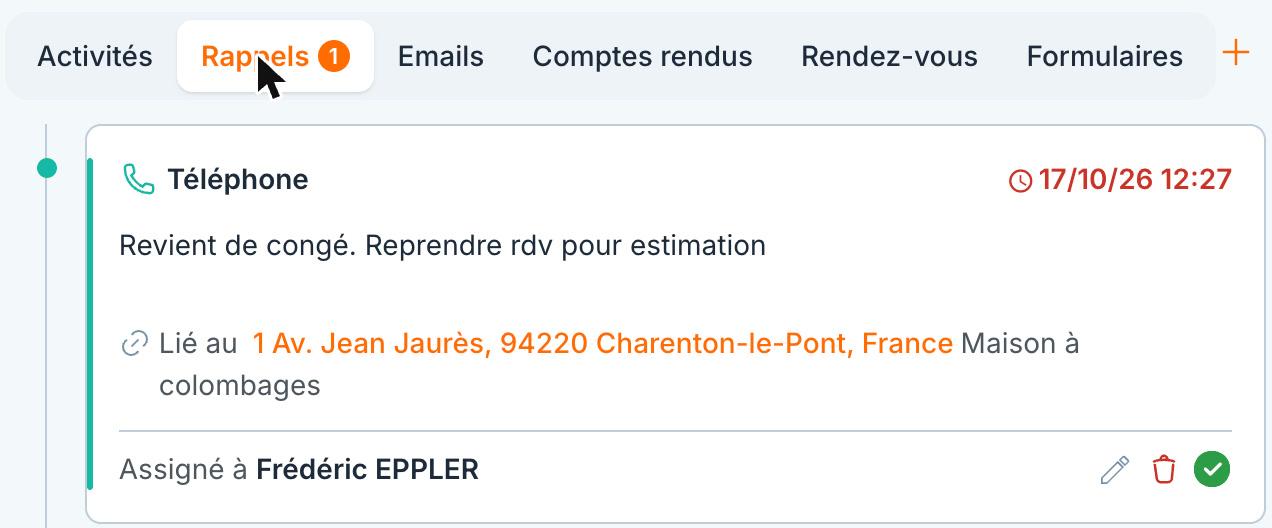The image size is (1272, 528).
Task: Click the teal timeline dot
Action: pyautogui.click(x=46, y=168)
